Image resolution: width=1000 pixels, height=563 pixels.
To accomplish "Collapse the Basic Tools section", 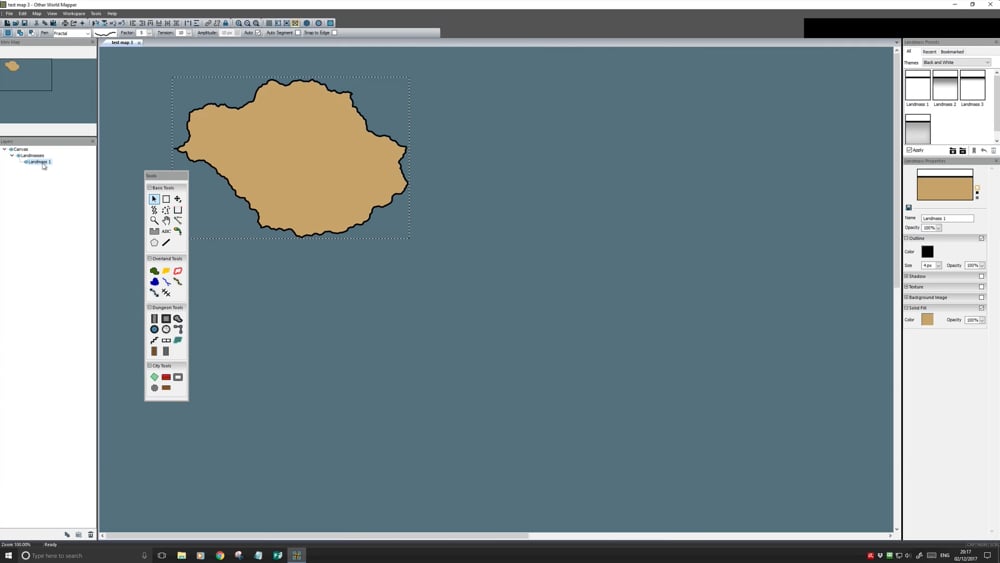I will coord(149,187).
